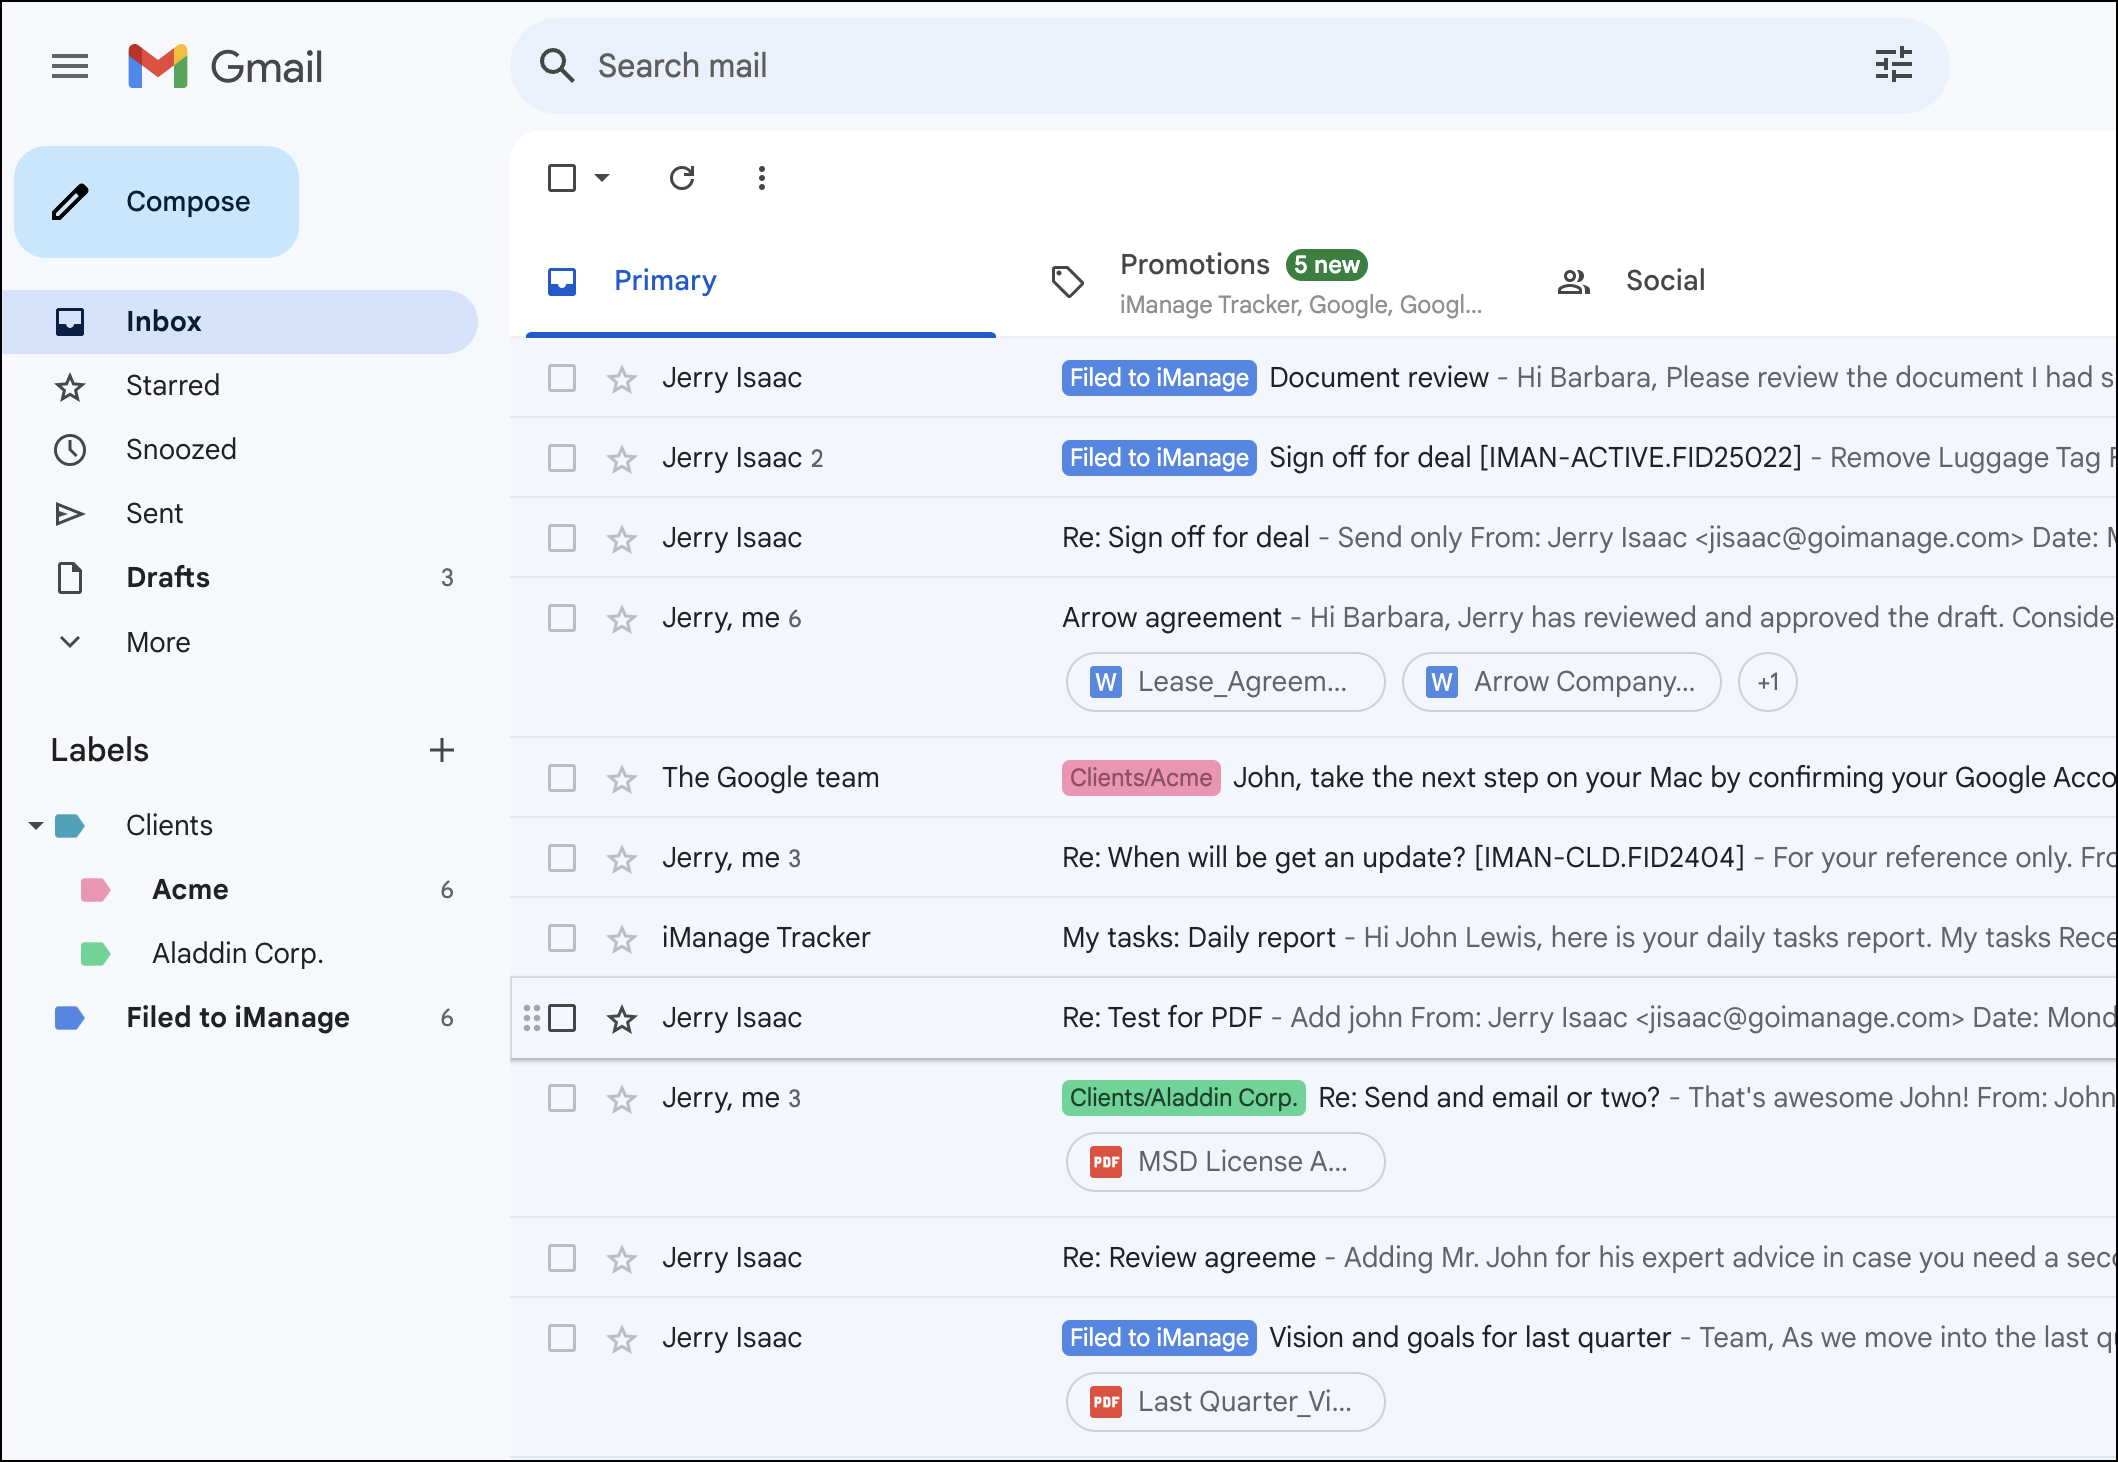The image size is (2118, 1462).
Task: Click the green Aladdin Corp. label color tag
Action: [x=95, y=954]
